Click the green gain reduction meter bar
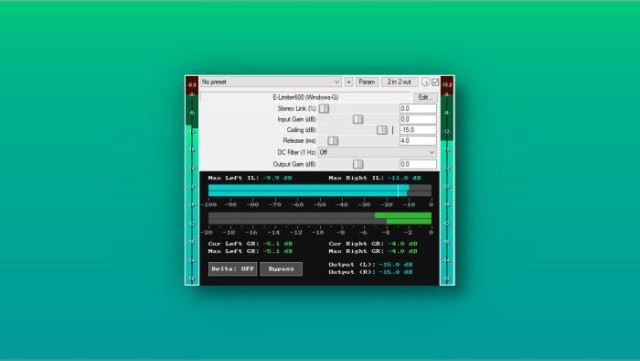The width and height of the screenshot is (640, 361). (x=403, y=218)
